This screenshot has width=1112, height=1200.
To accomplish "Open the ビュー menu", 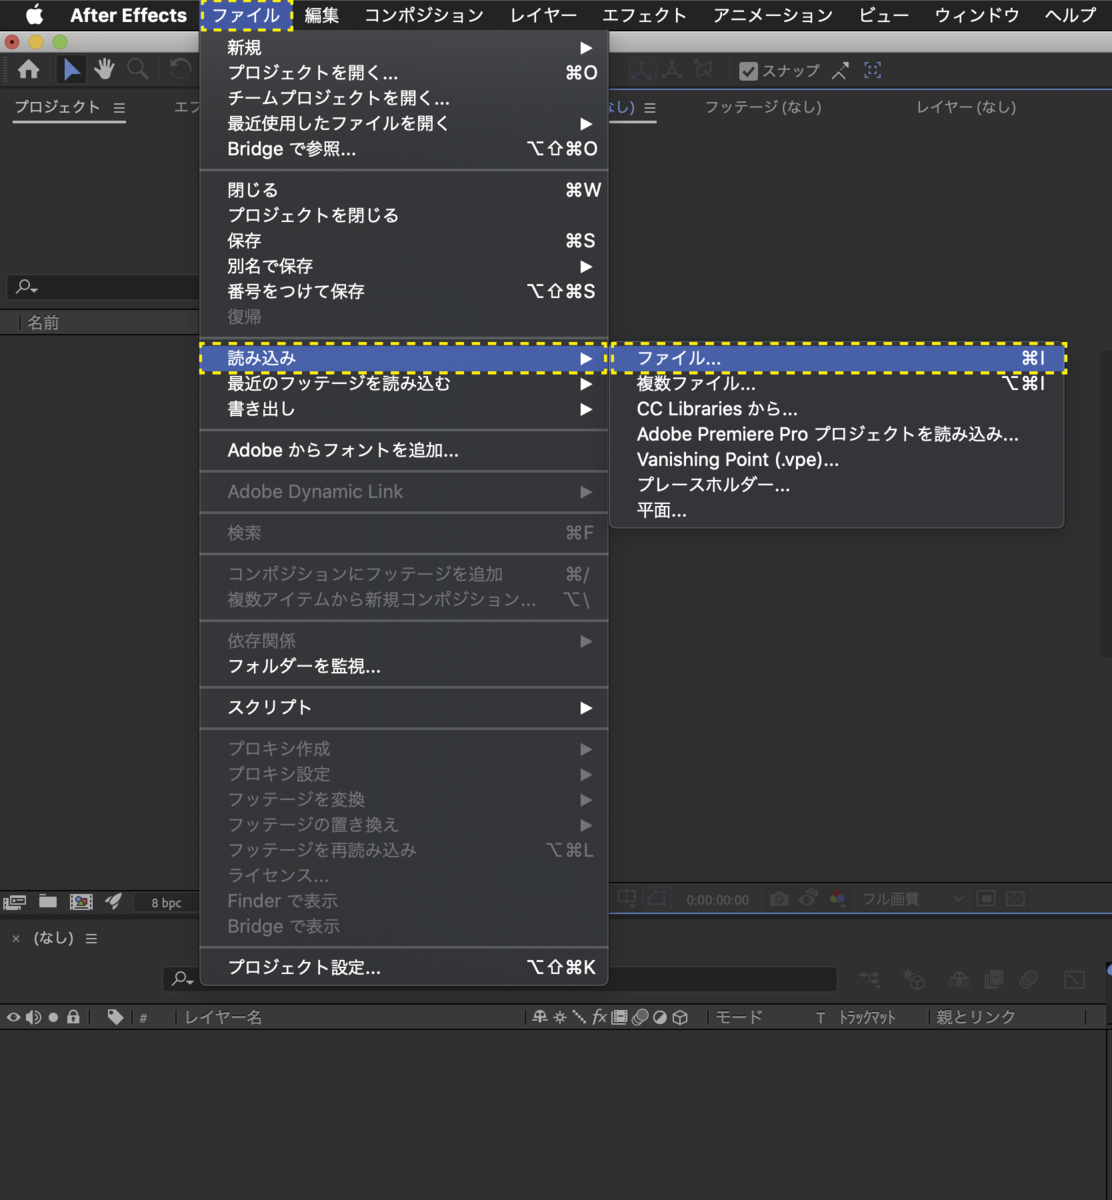I will 884,15.
